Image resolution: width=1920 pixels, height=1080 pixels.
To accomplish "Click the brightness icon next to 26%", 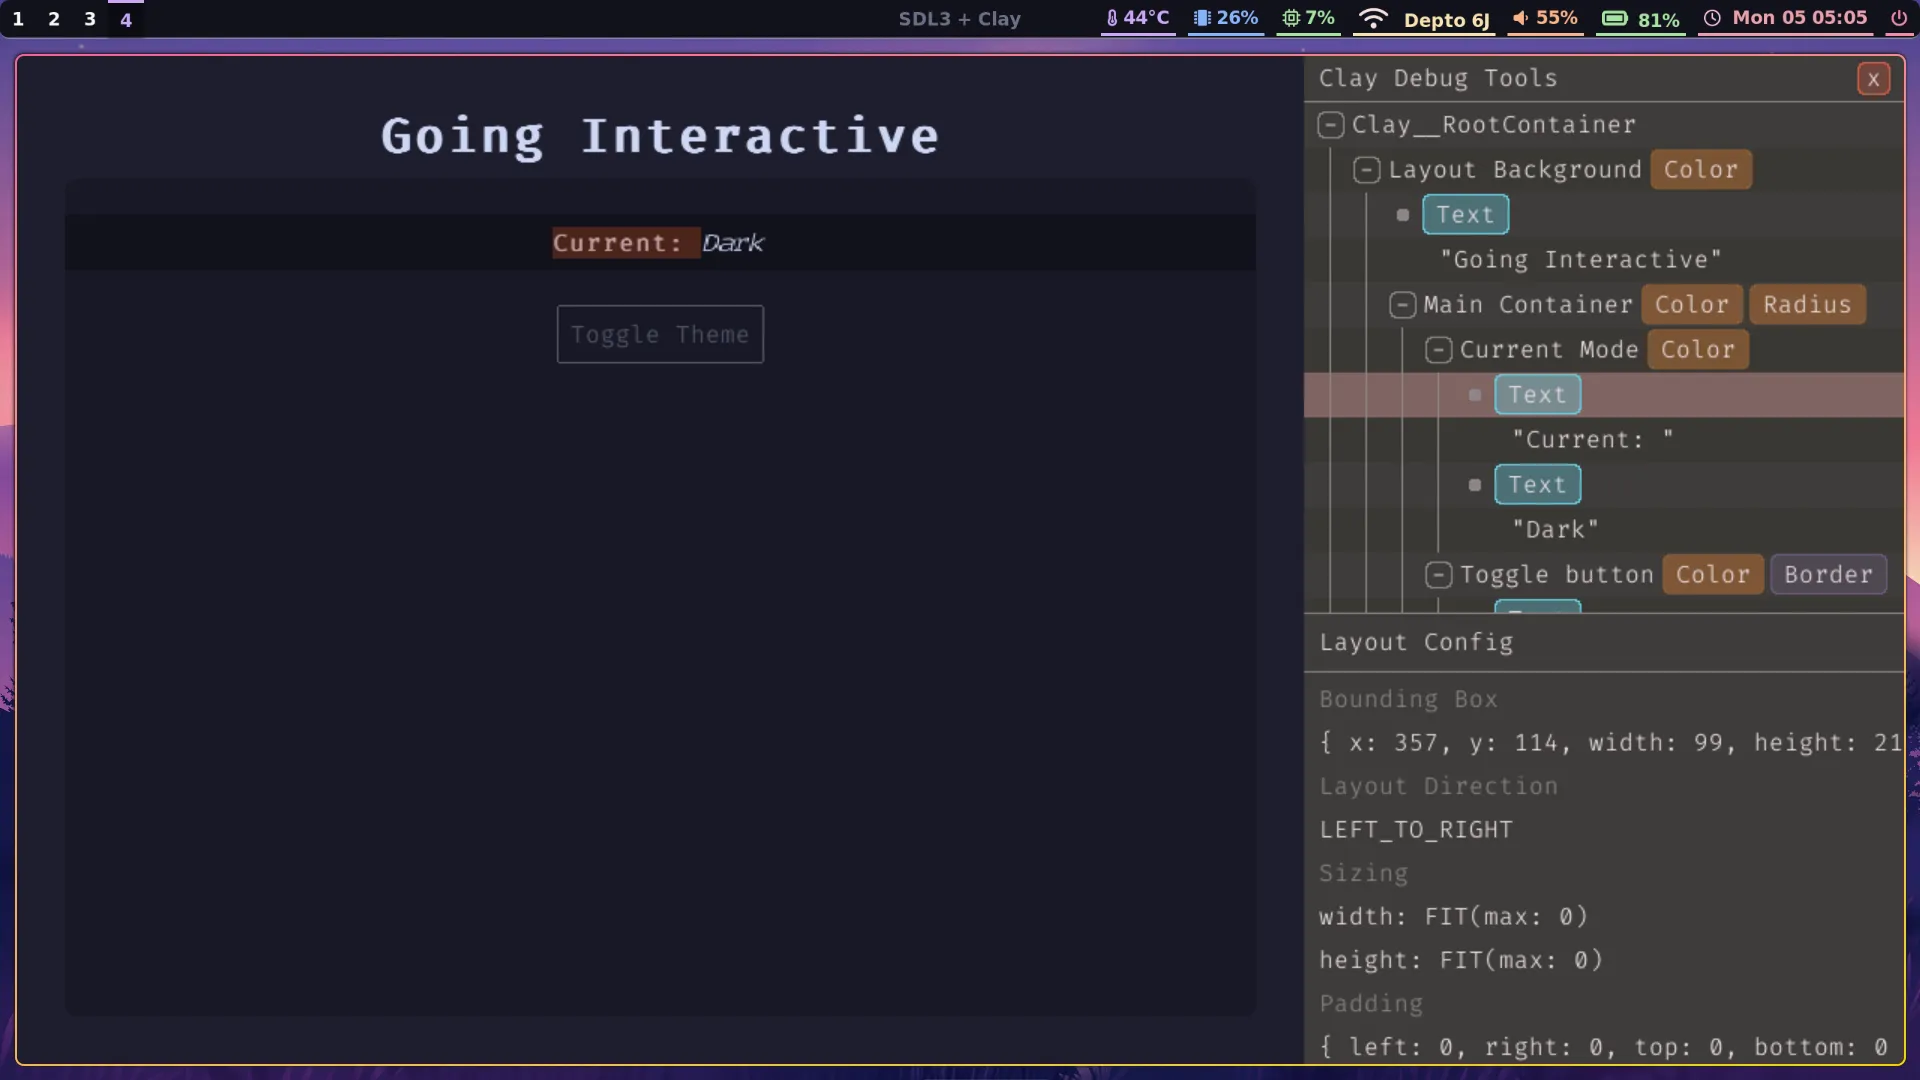I will (1200, 18).
